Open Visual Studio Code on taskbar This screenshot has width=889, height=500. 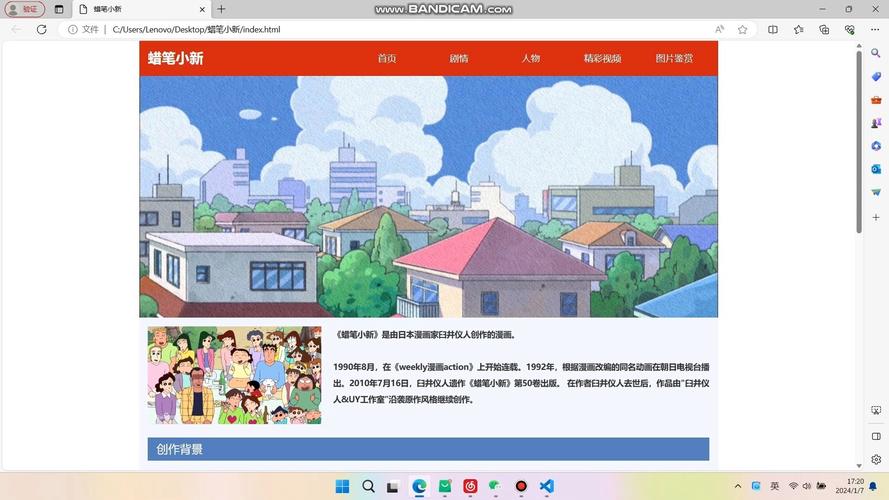[x=547, y=486]
